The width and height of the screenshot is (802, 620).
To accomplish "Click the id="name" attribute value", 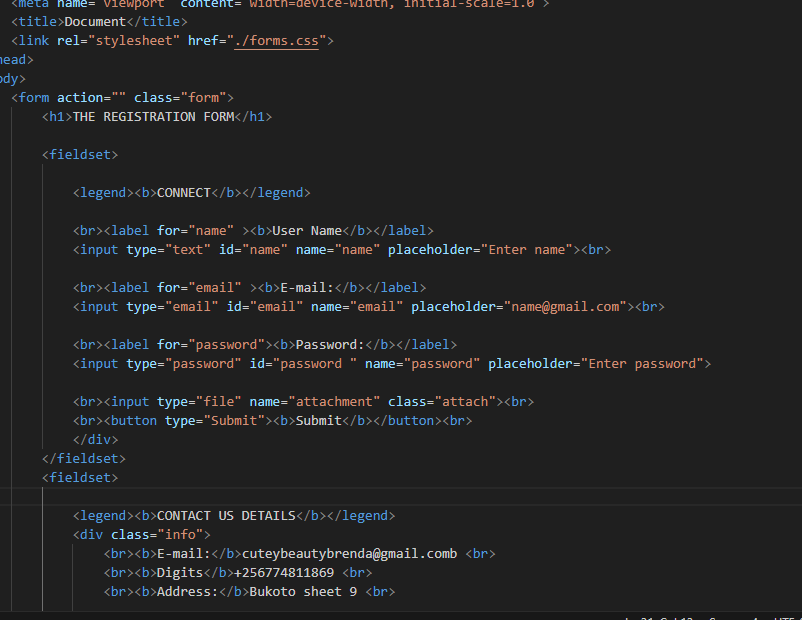I will [x=265, y=250].
